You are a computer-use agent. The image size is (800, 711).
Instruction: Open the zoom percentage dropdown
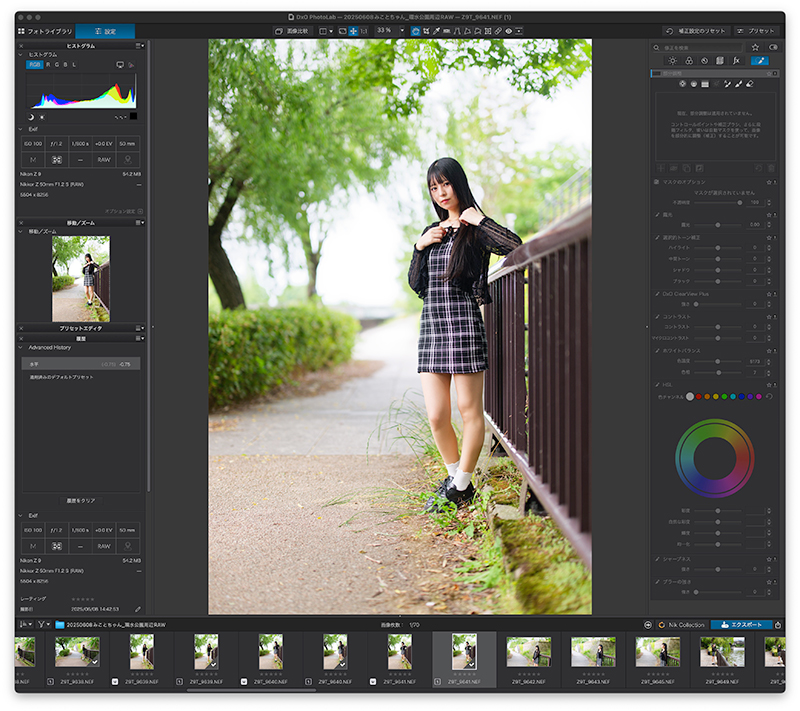[x=402, y=31]
